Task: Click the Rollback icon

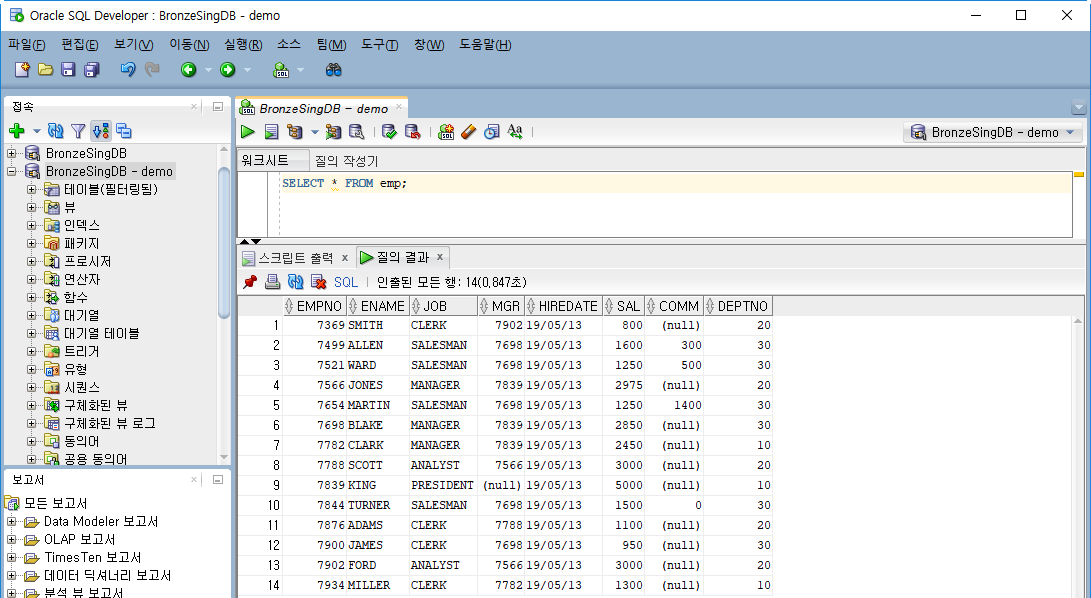Action: [413, 132]
